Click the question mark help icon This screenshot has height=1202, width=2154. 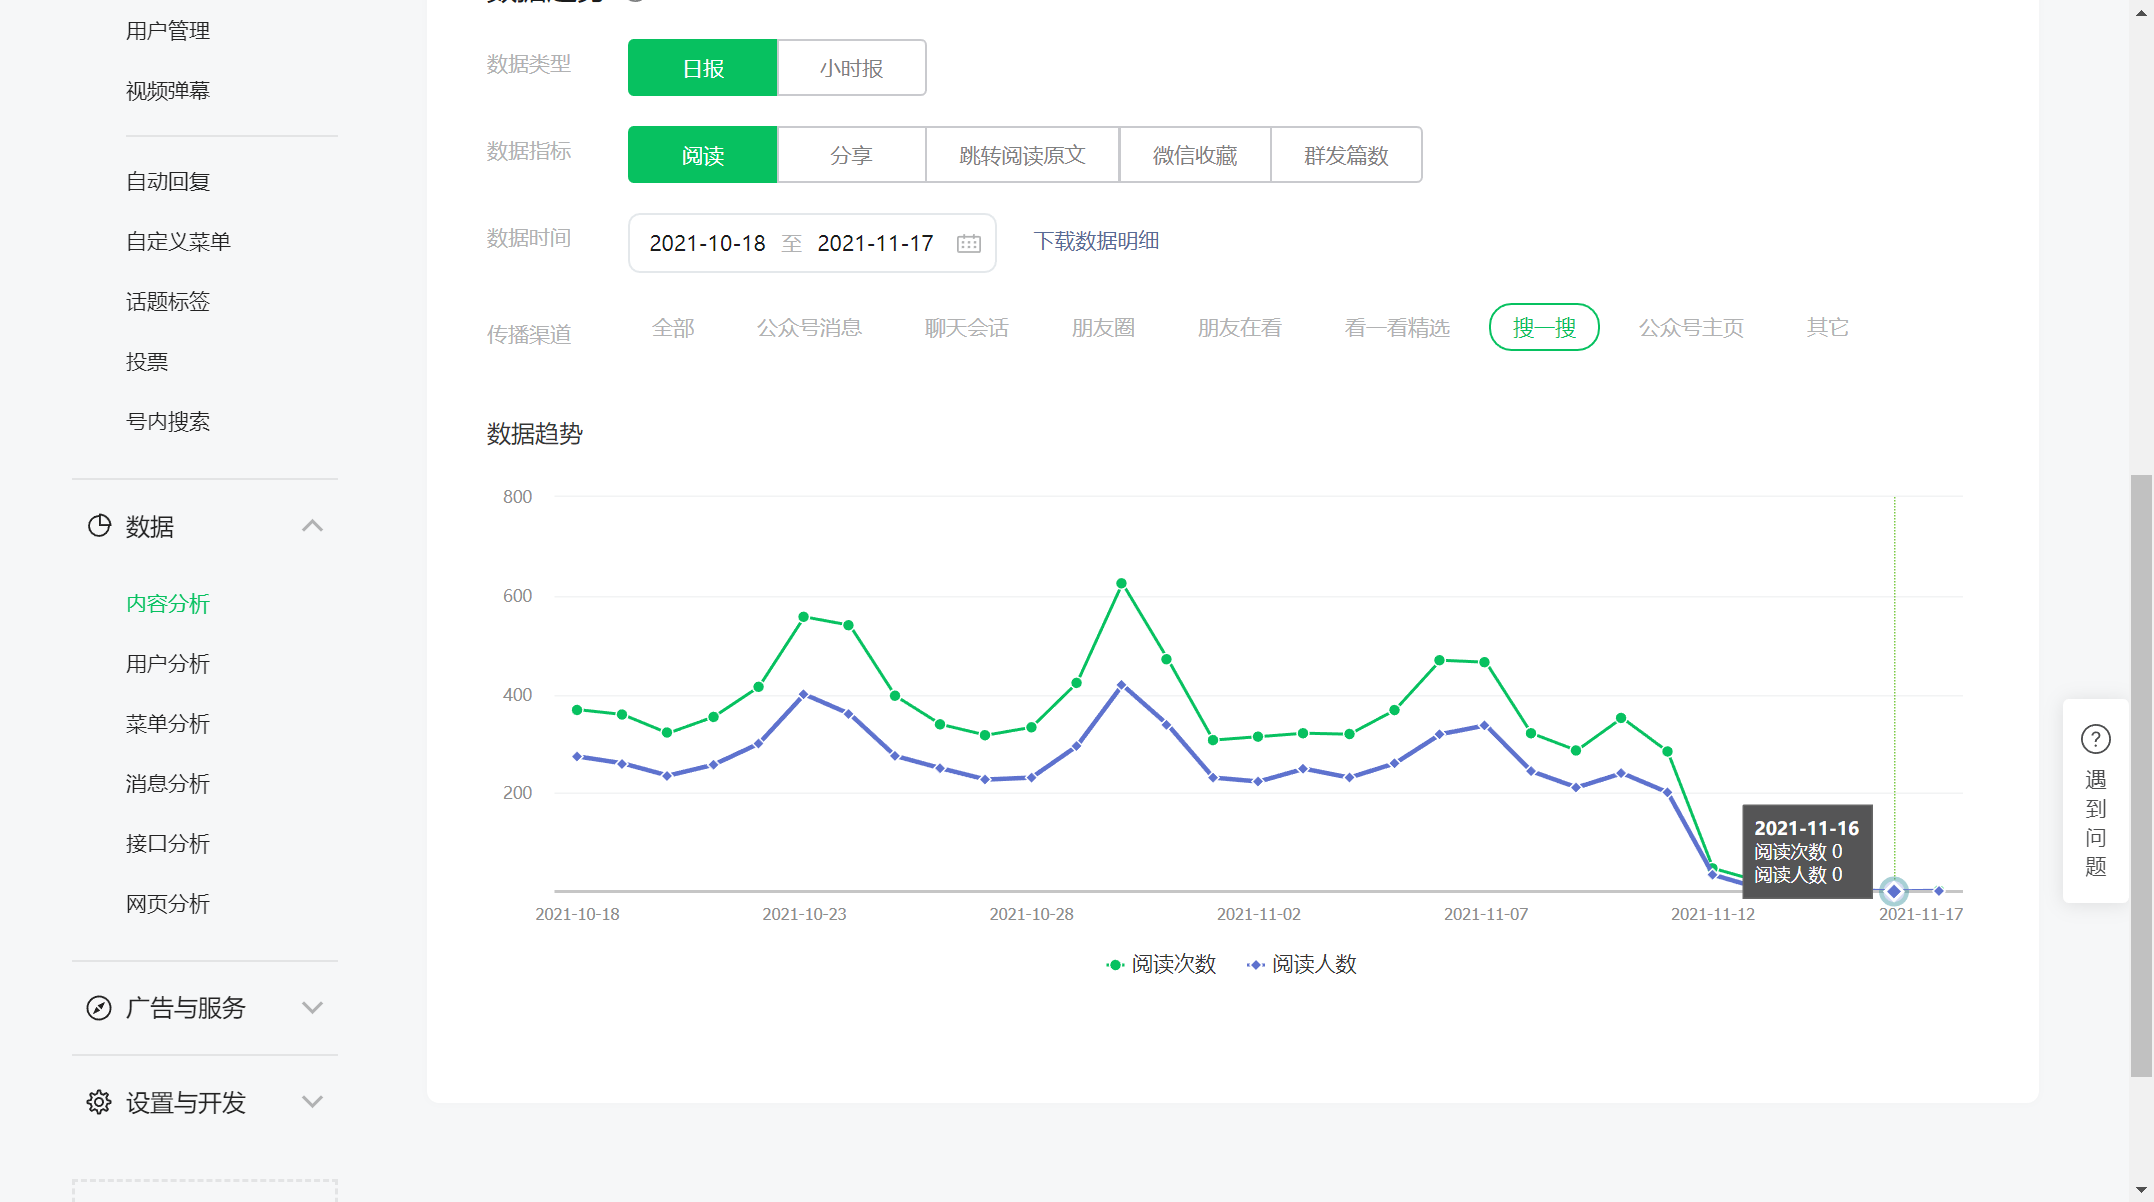point(2095,739)
